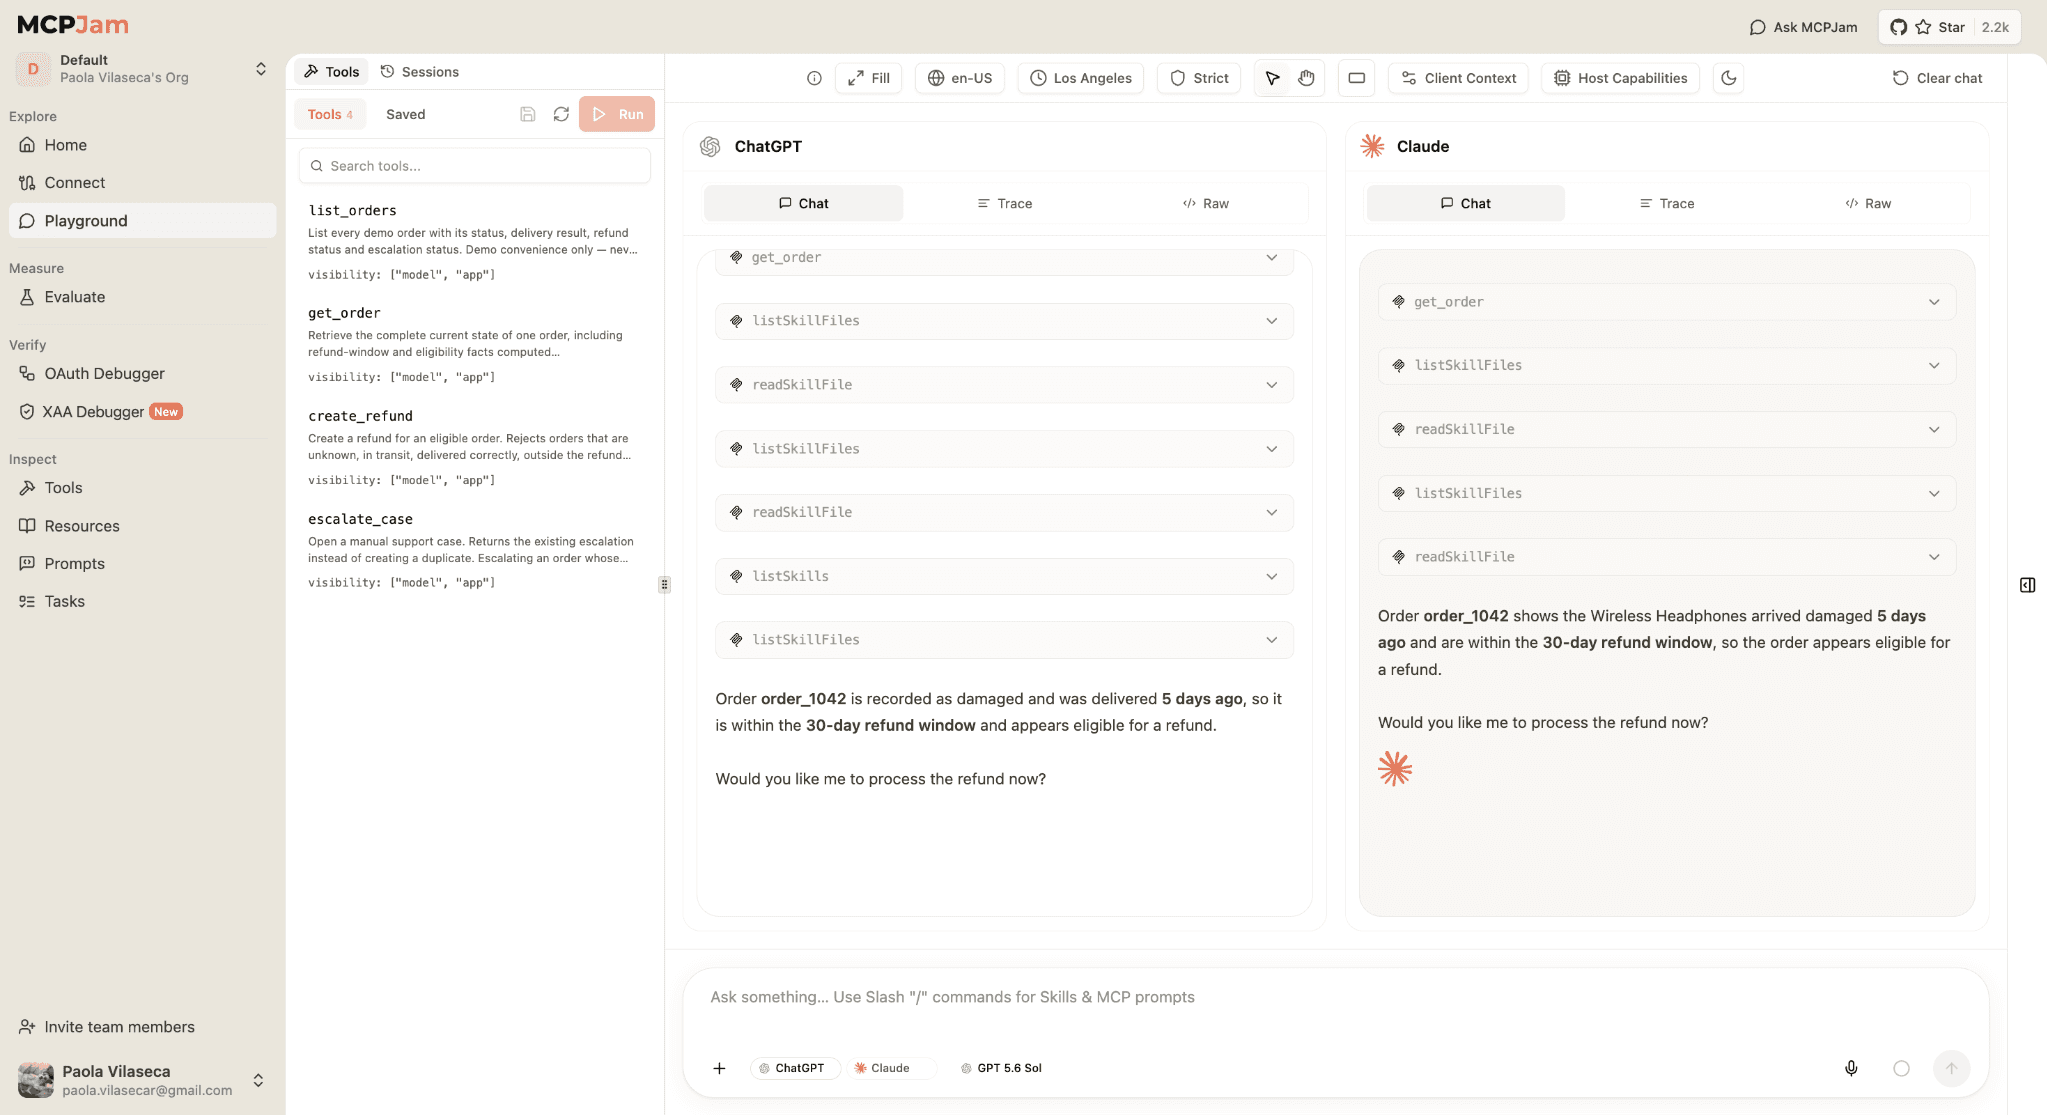Open the Resources page
Viewport: 2047px width, 1115px height.
coord(142,526)
